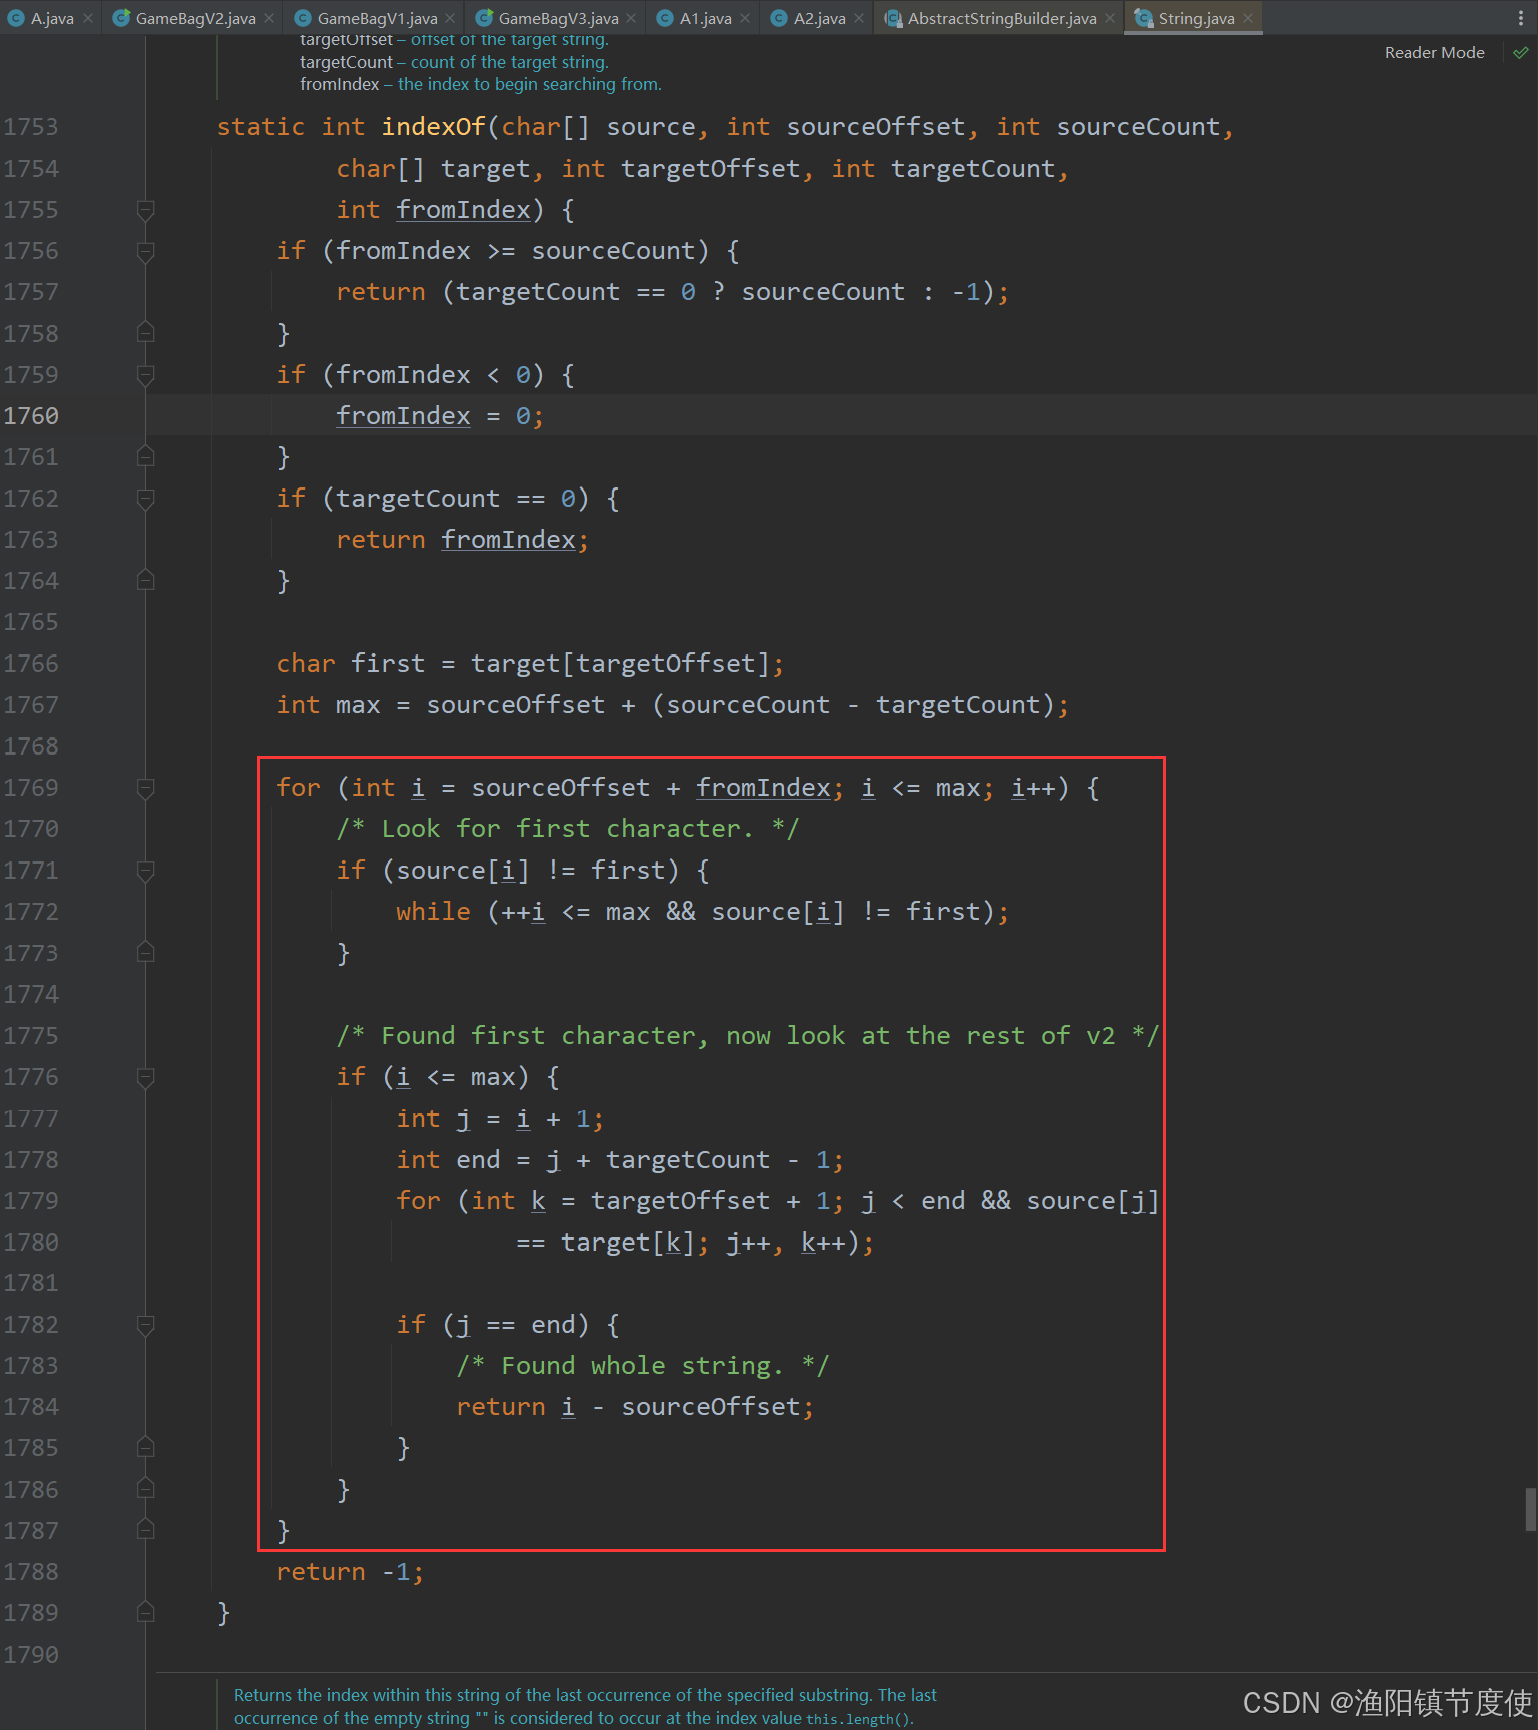Open the GameBagV2.java tab
The height and width of the screenshot is (1730, 1538).
(195, 18)
